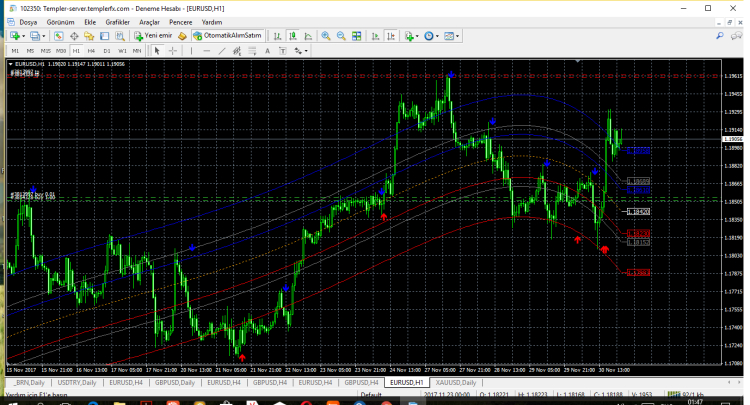Select the H1 timeframe
Image resolution: width=750 pixels, height=405 pixels.
[76, 51]
